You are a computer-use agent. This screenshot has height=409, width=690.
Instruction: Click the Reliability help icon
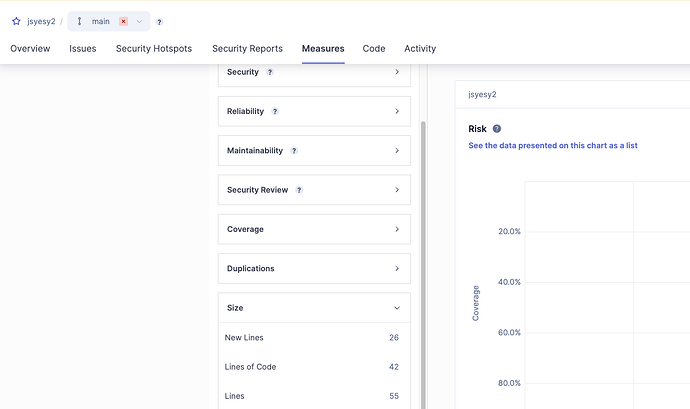click(275, 111)
